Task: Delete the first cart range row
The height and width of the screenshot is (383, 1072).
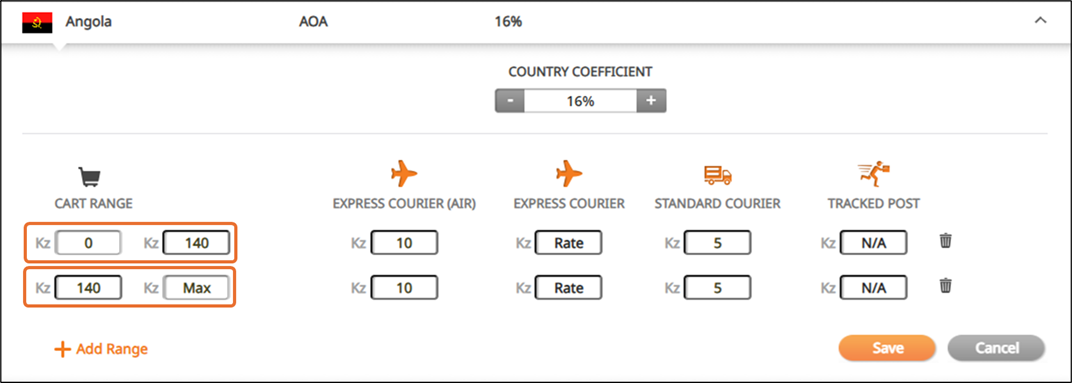Action: pyautogui.click(x=946, y=241)
